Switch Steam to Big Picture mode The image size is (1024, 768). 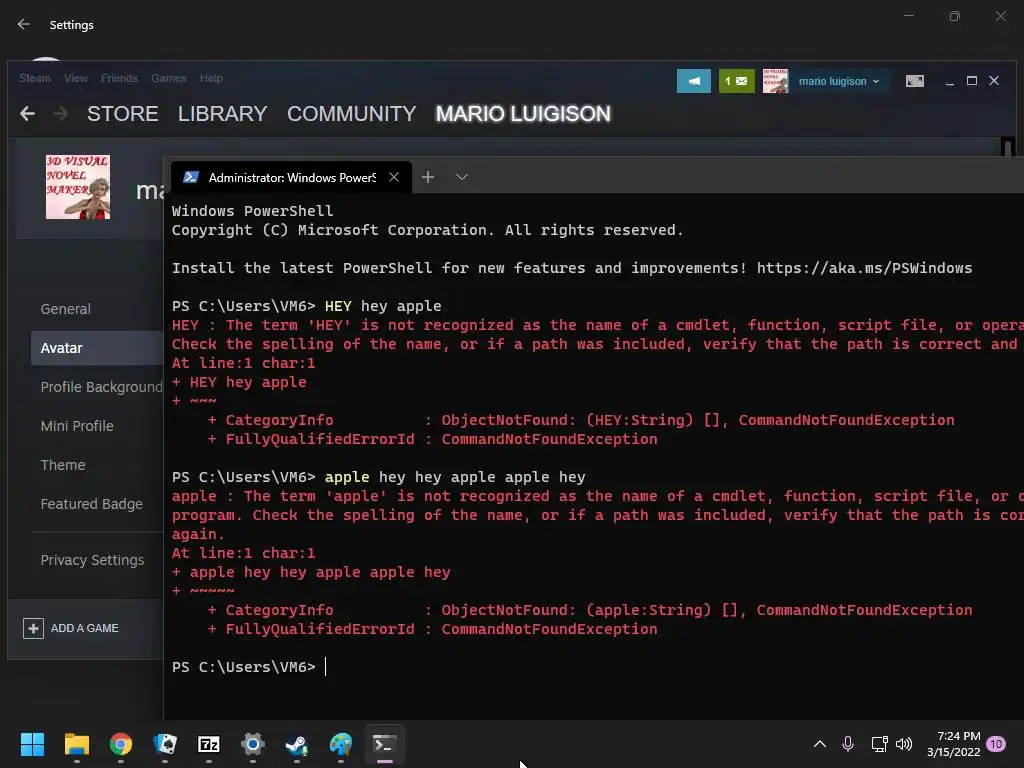[x=914, y=81]
